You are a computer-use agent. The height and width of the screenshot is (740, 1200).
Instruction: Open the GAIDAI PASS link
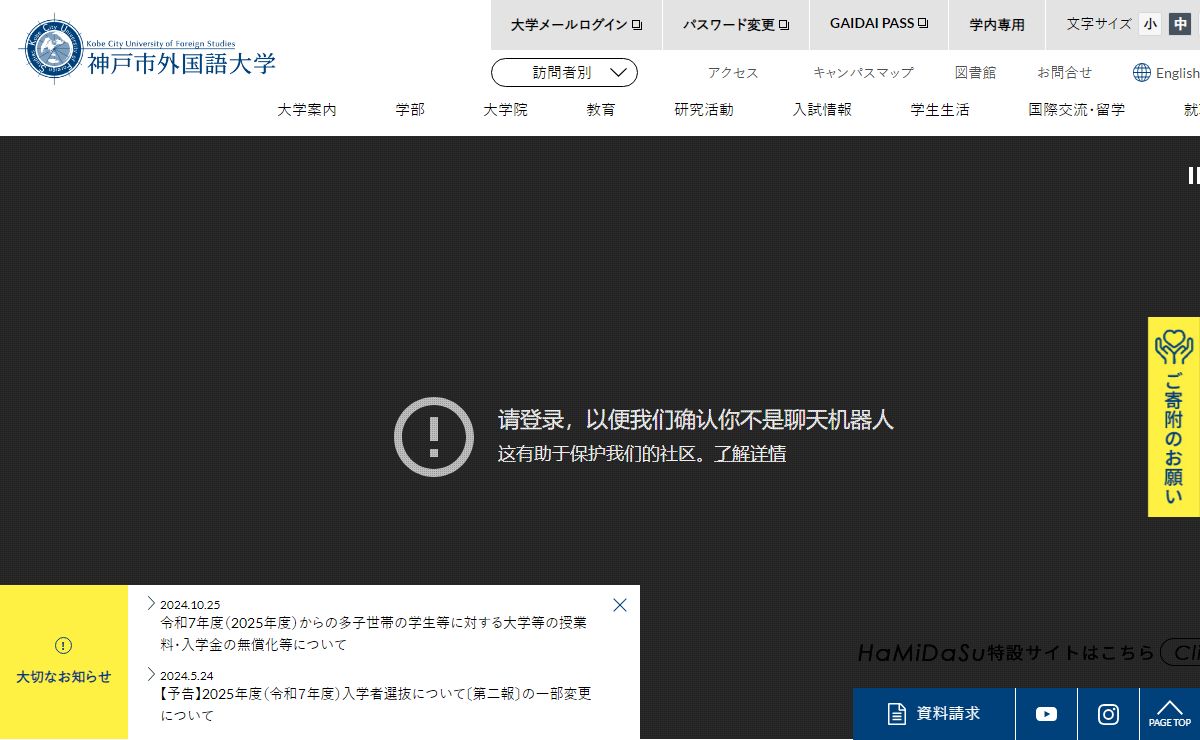(x=879, y=25)
